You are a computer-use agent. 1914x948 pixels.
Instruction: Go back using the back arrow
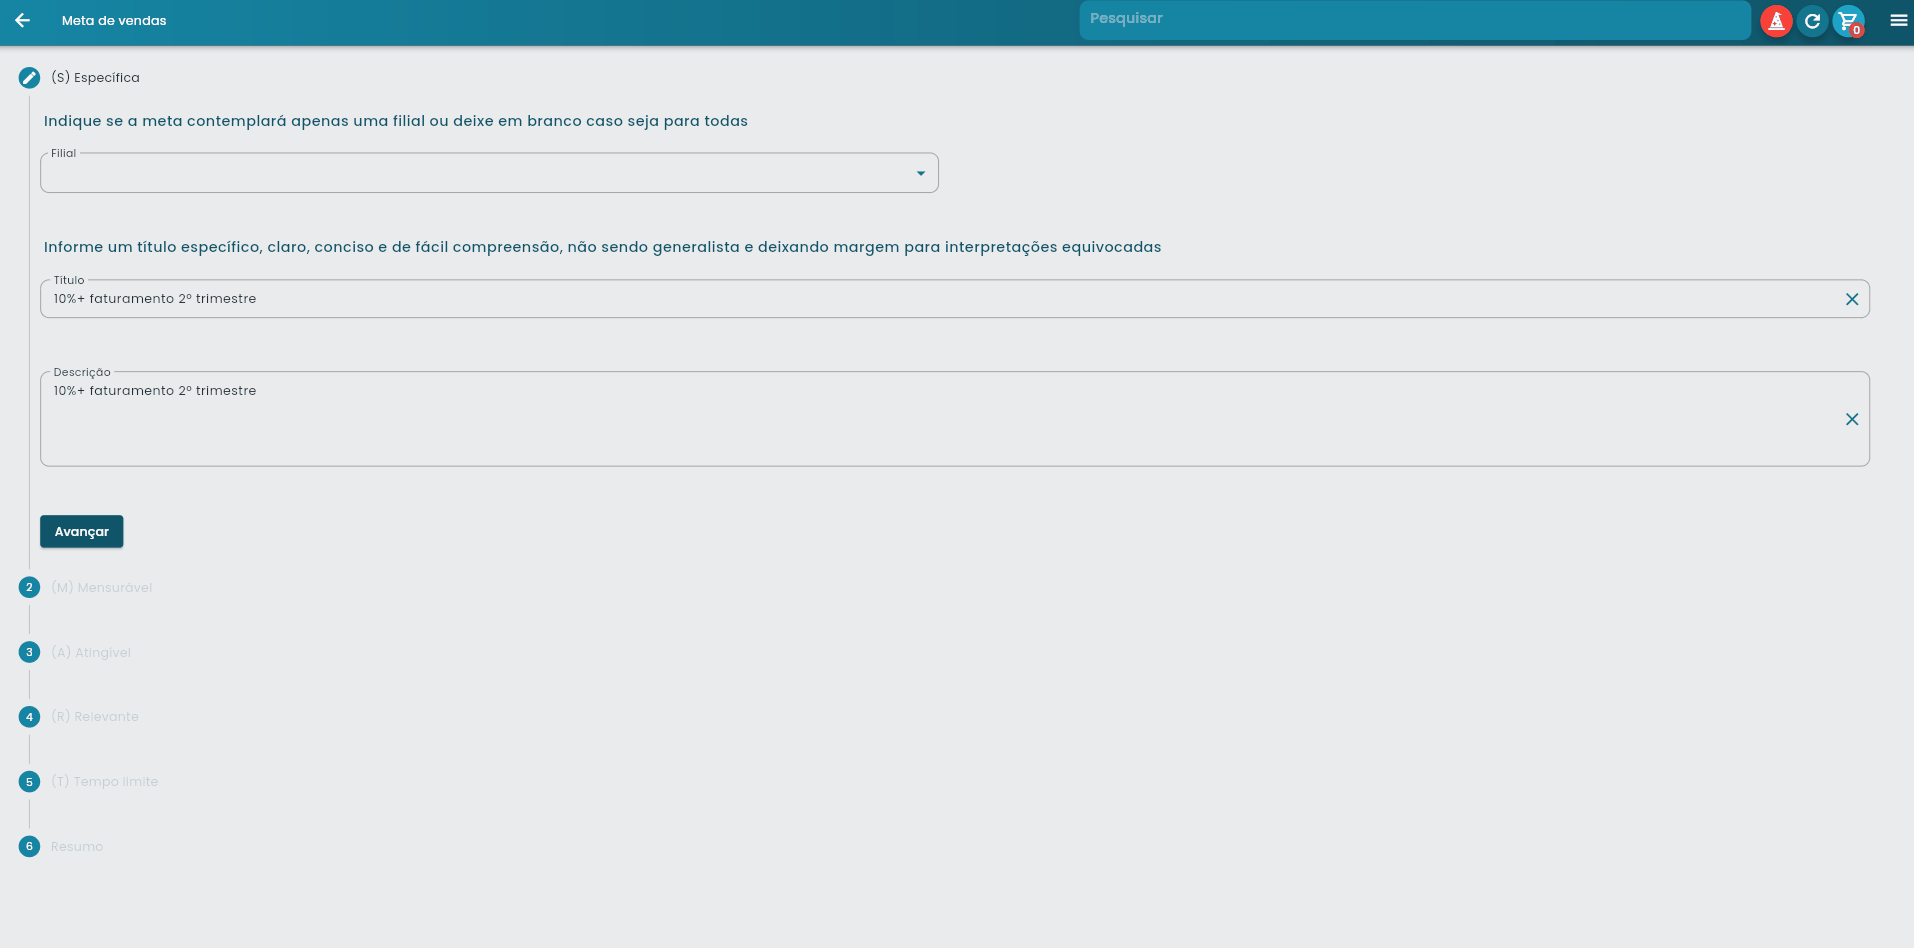pos(22,19)
